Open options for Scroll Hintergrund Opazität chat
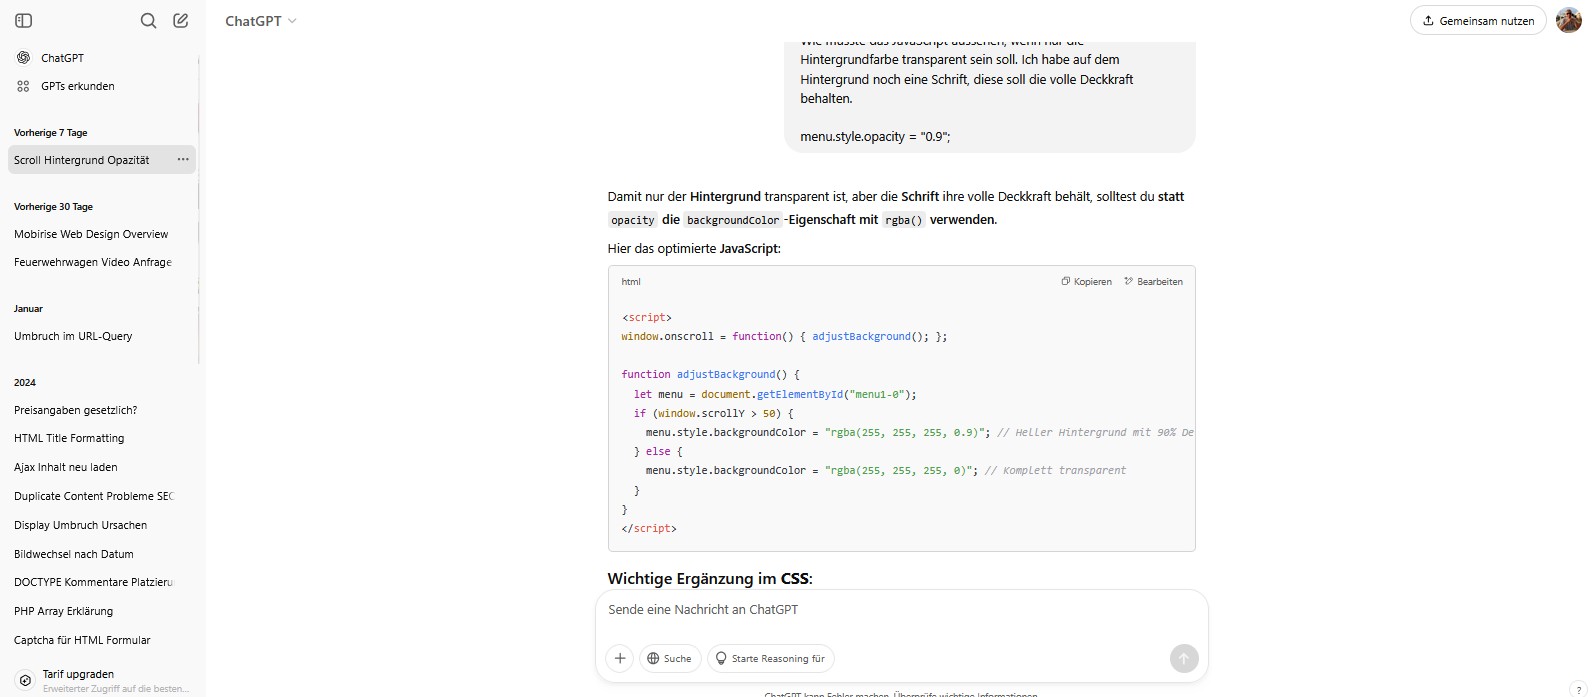The width and height of the screenshot is (1593, 697). [183, 160]
